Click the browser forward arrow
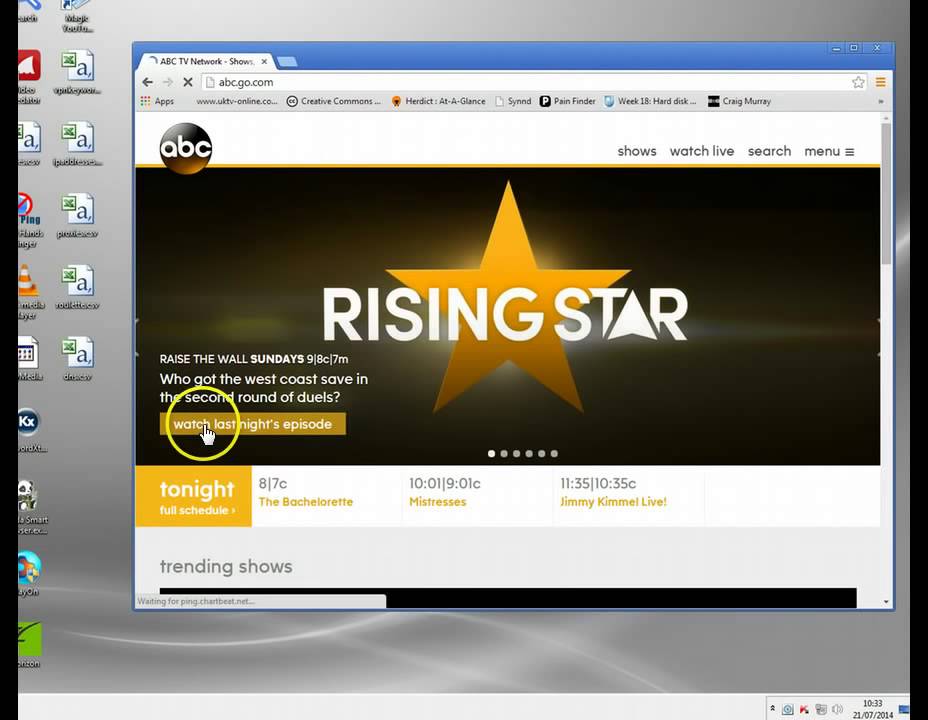The height and width of the screenshot is (720, 928). click(x=168, y=82)
